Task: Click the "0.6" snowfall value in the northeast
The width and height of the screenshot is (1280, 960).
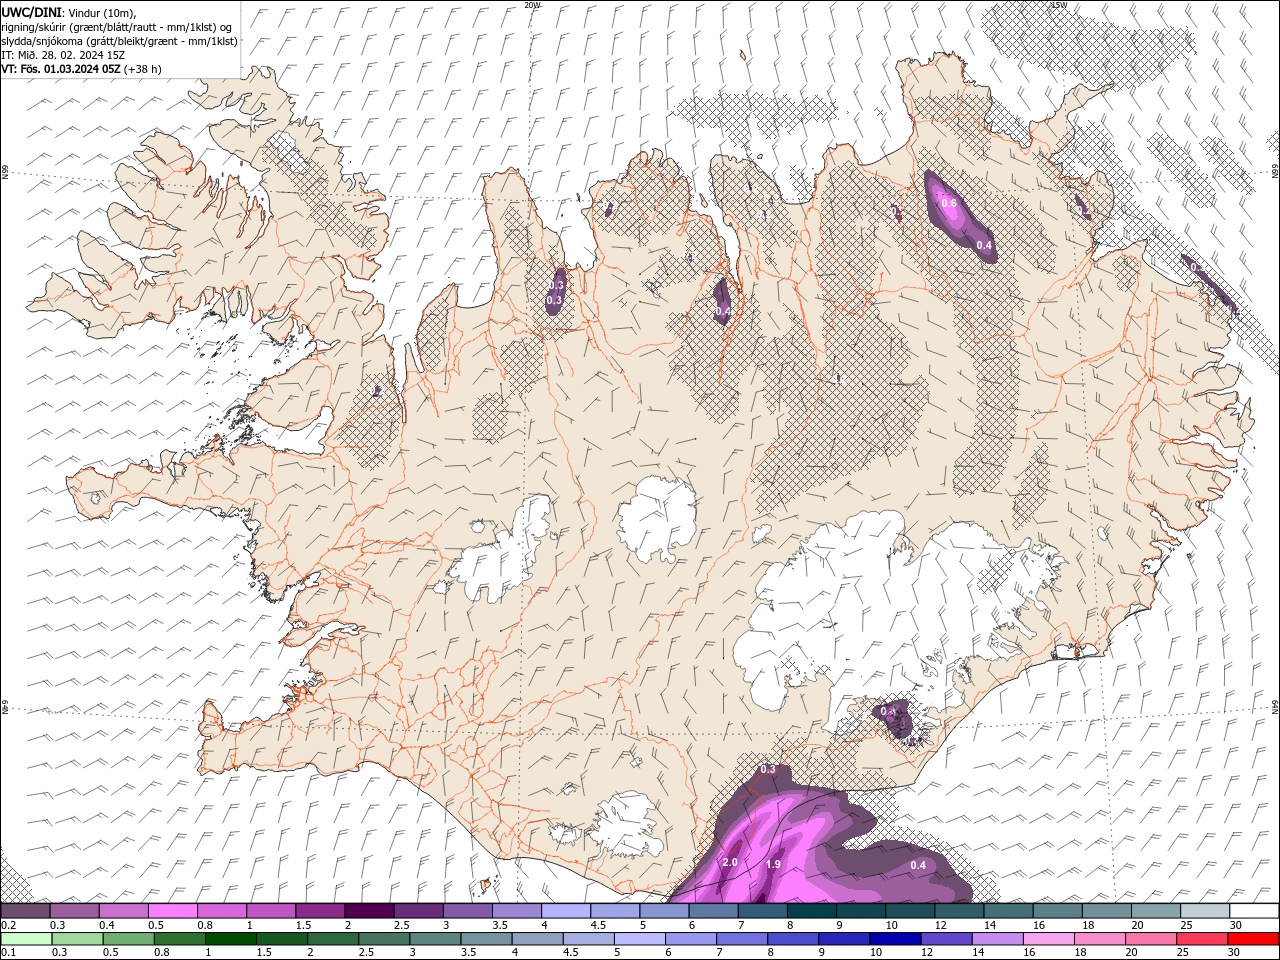Action: (949, 203)
